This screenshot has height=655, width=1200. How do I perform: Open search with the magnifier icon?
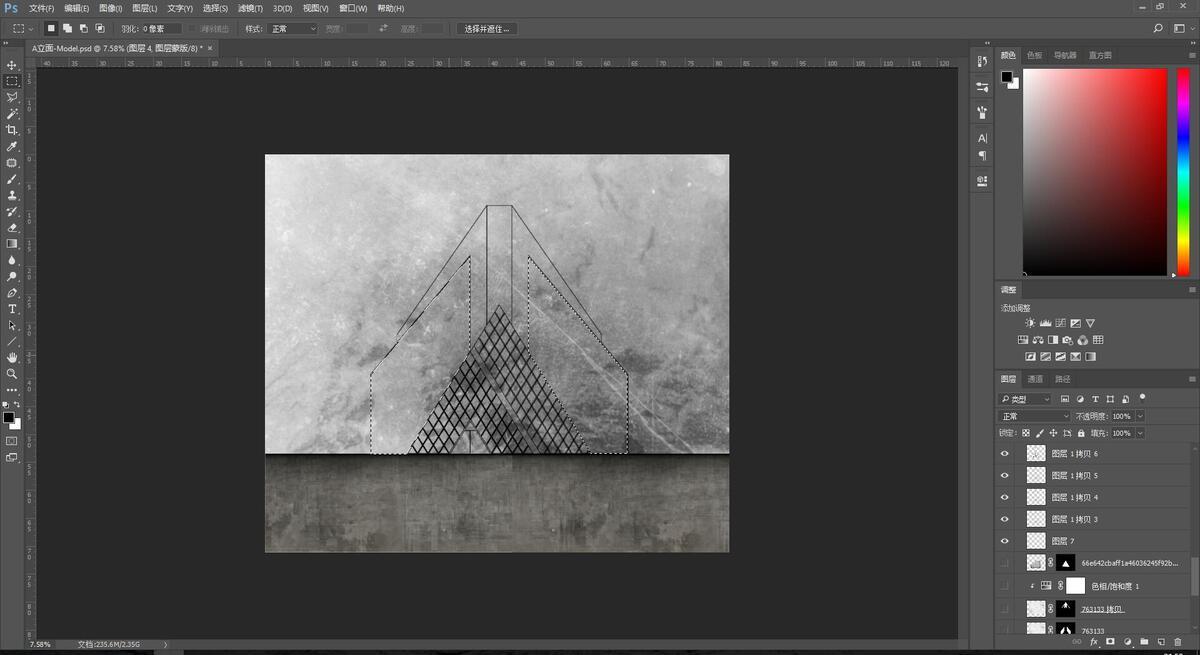[x=1158, y=29]
